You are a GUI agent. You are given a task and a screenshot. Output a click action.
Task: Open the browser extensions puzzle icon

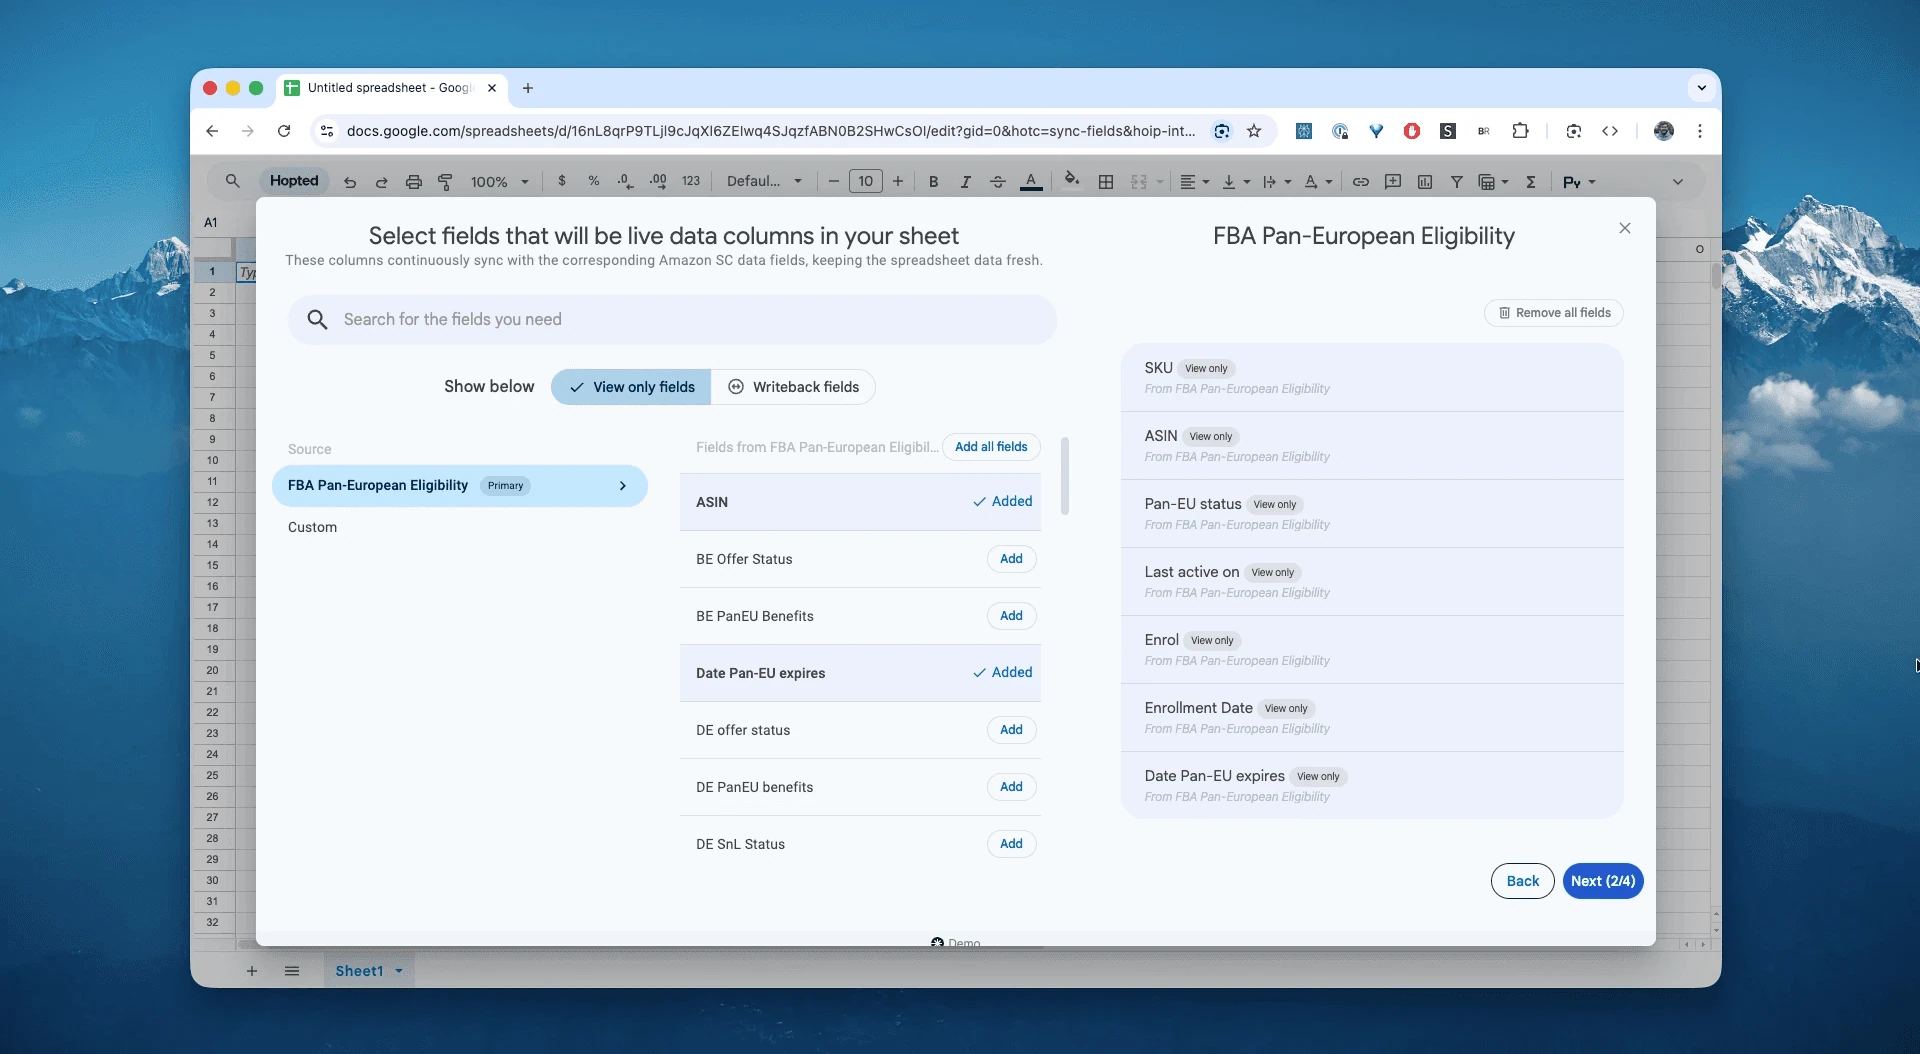pos(1520,131)
